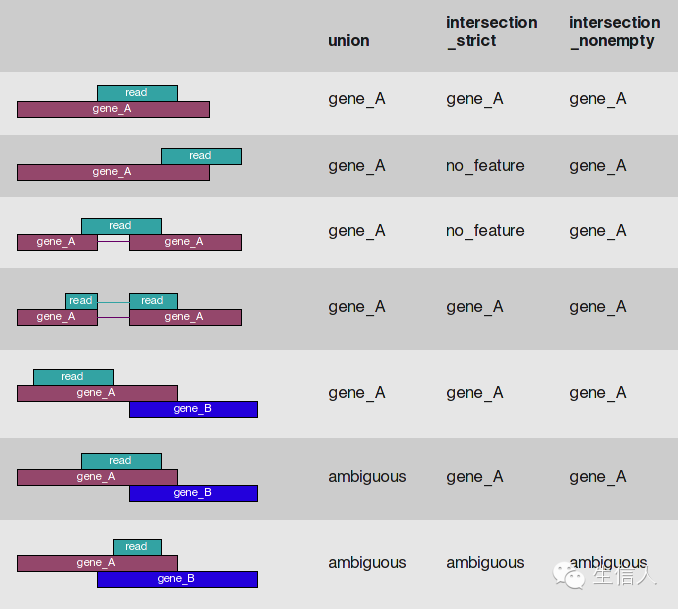Click the left read segment of the split read
The width and height of the screenshot is (678, 609).
[81, 301]
